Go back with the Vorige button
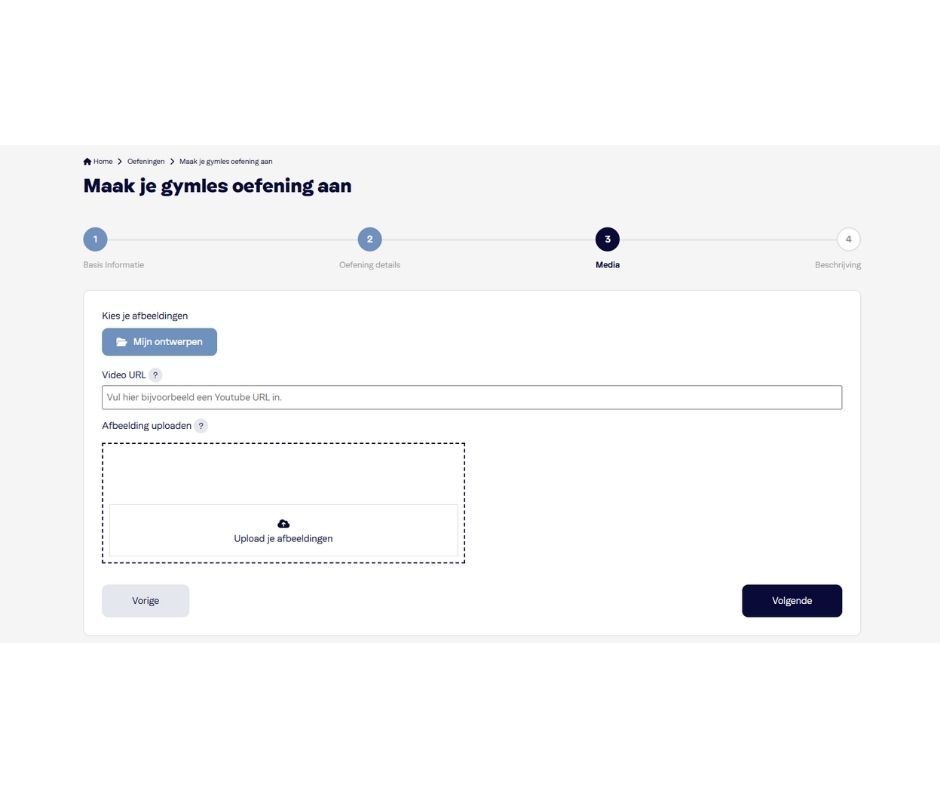Image resolution: width=940 pixels, height=788 pixels. coord(146,601)
